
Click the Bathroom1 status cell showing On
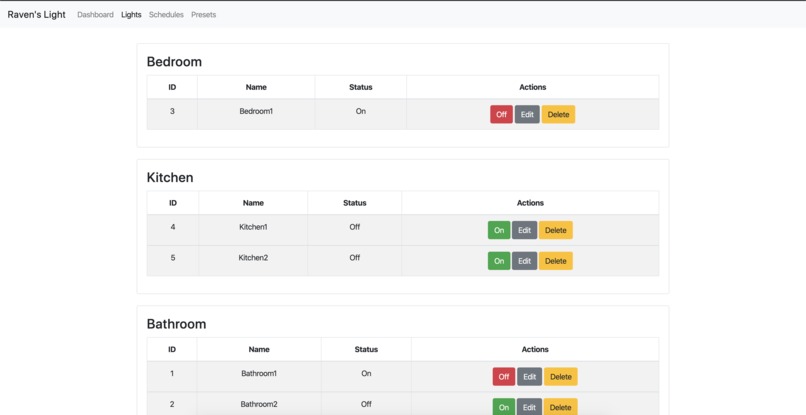click(x=366, y=376)
